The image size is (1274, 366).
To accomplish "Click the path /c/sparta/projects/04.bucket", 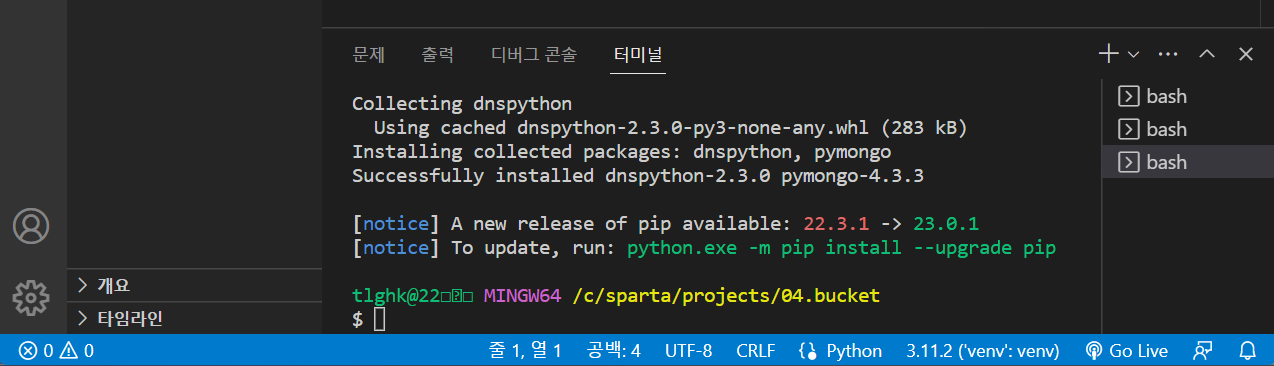I will point(726,297).
